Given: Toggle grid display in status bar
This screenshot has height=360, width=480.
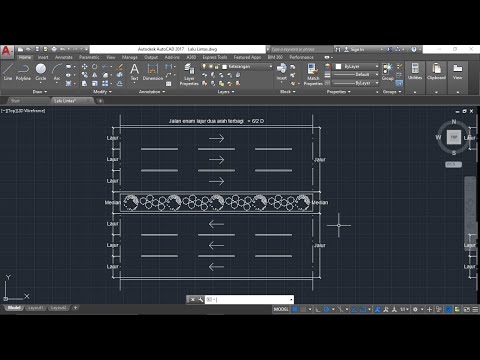Looking at the screenshot, I should point(295,309).
